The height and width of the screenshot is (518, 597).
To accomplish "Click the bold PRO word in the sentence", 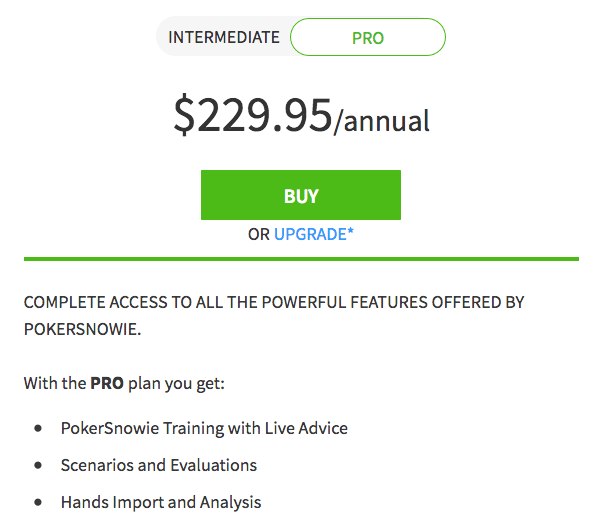I will coord(107,383).
